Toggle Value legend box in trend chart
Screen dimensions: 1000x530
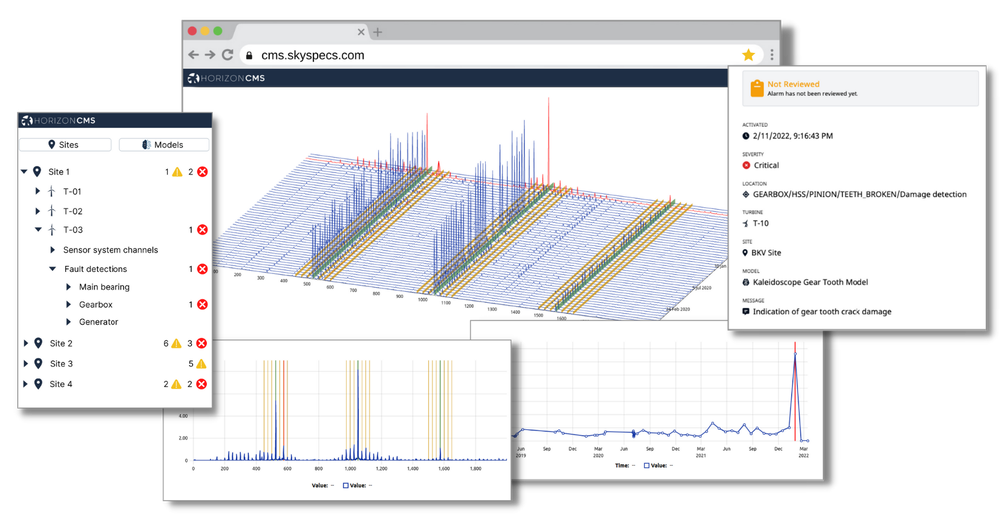[646, 466]
